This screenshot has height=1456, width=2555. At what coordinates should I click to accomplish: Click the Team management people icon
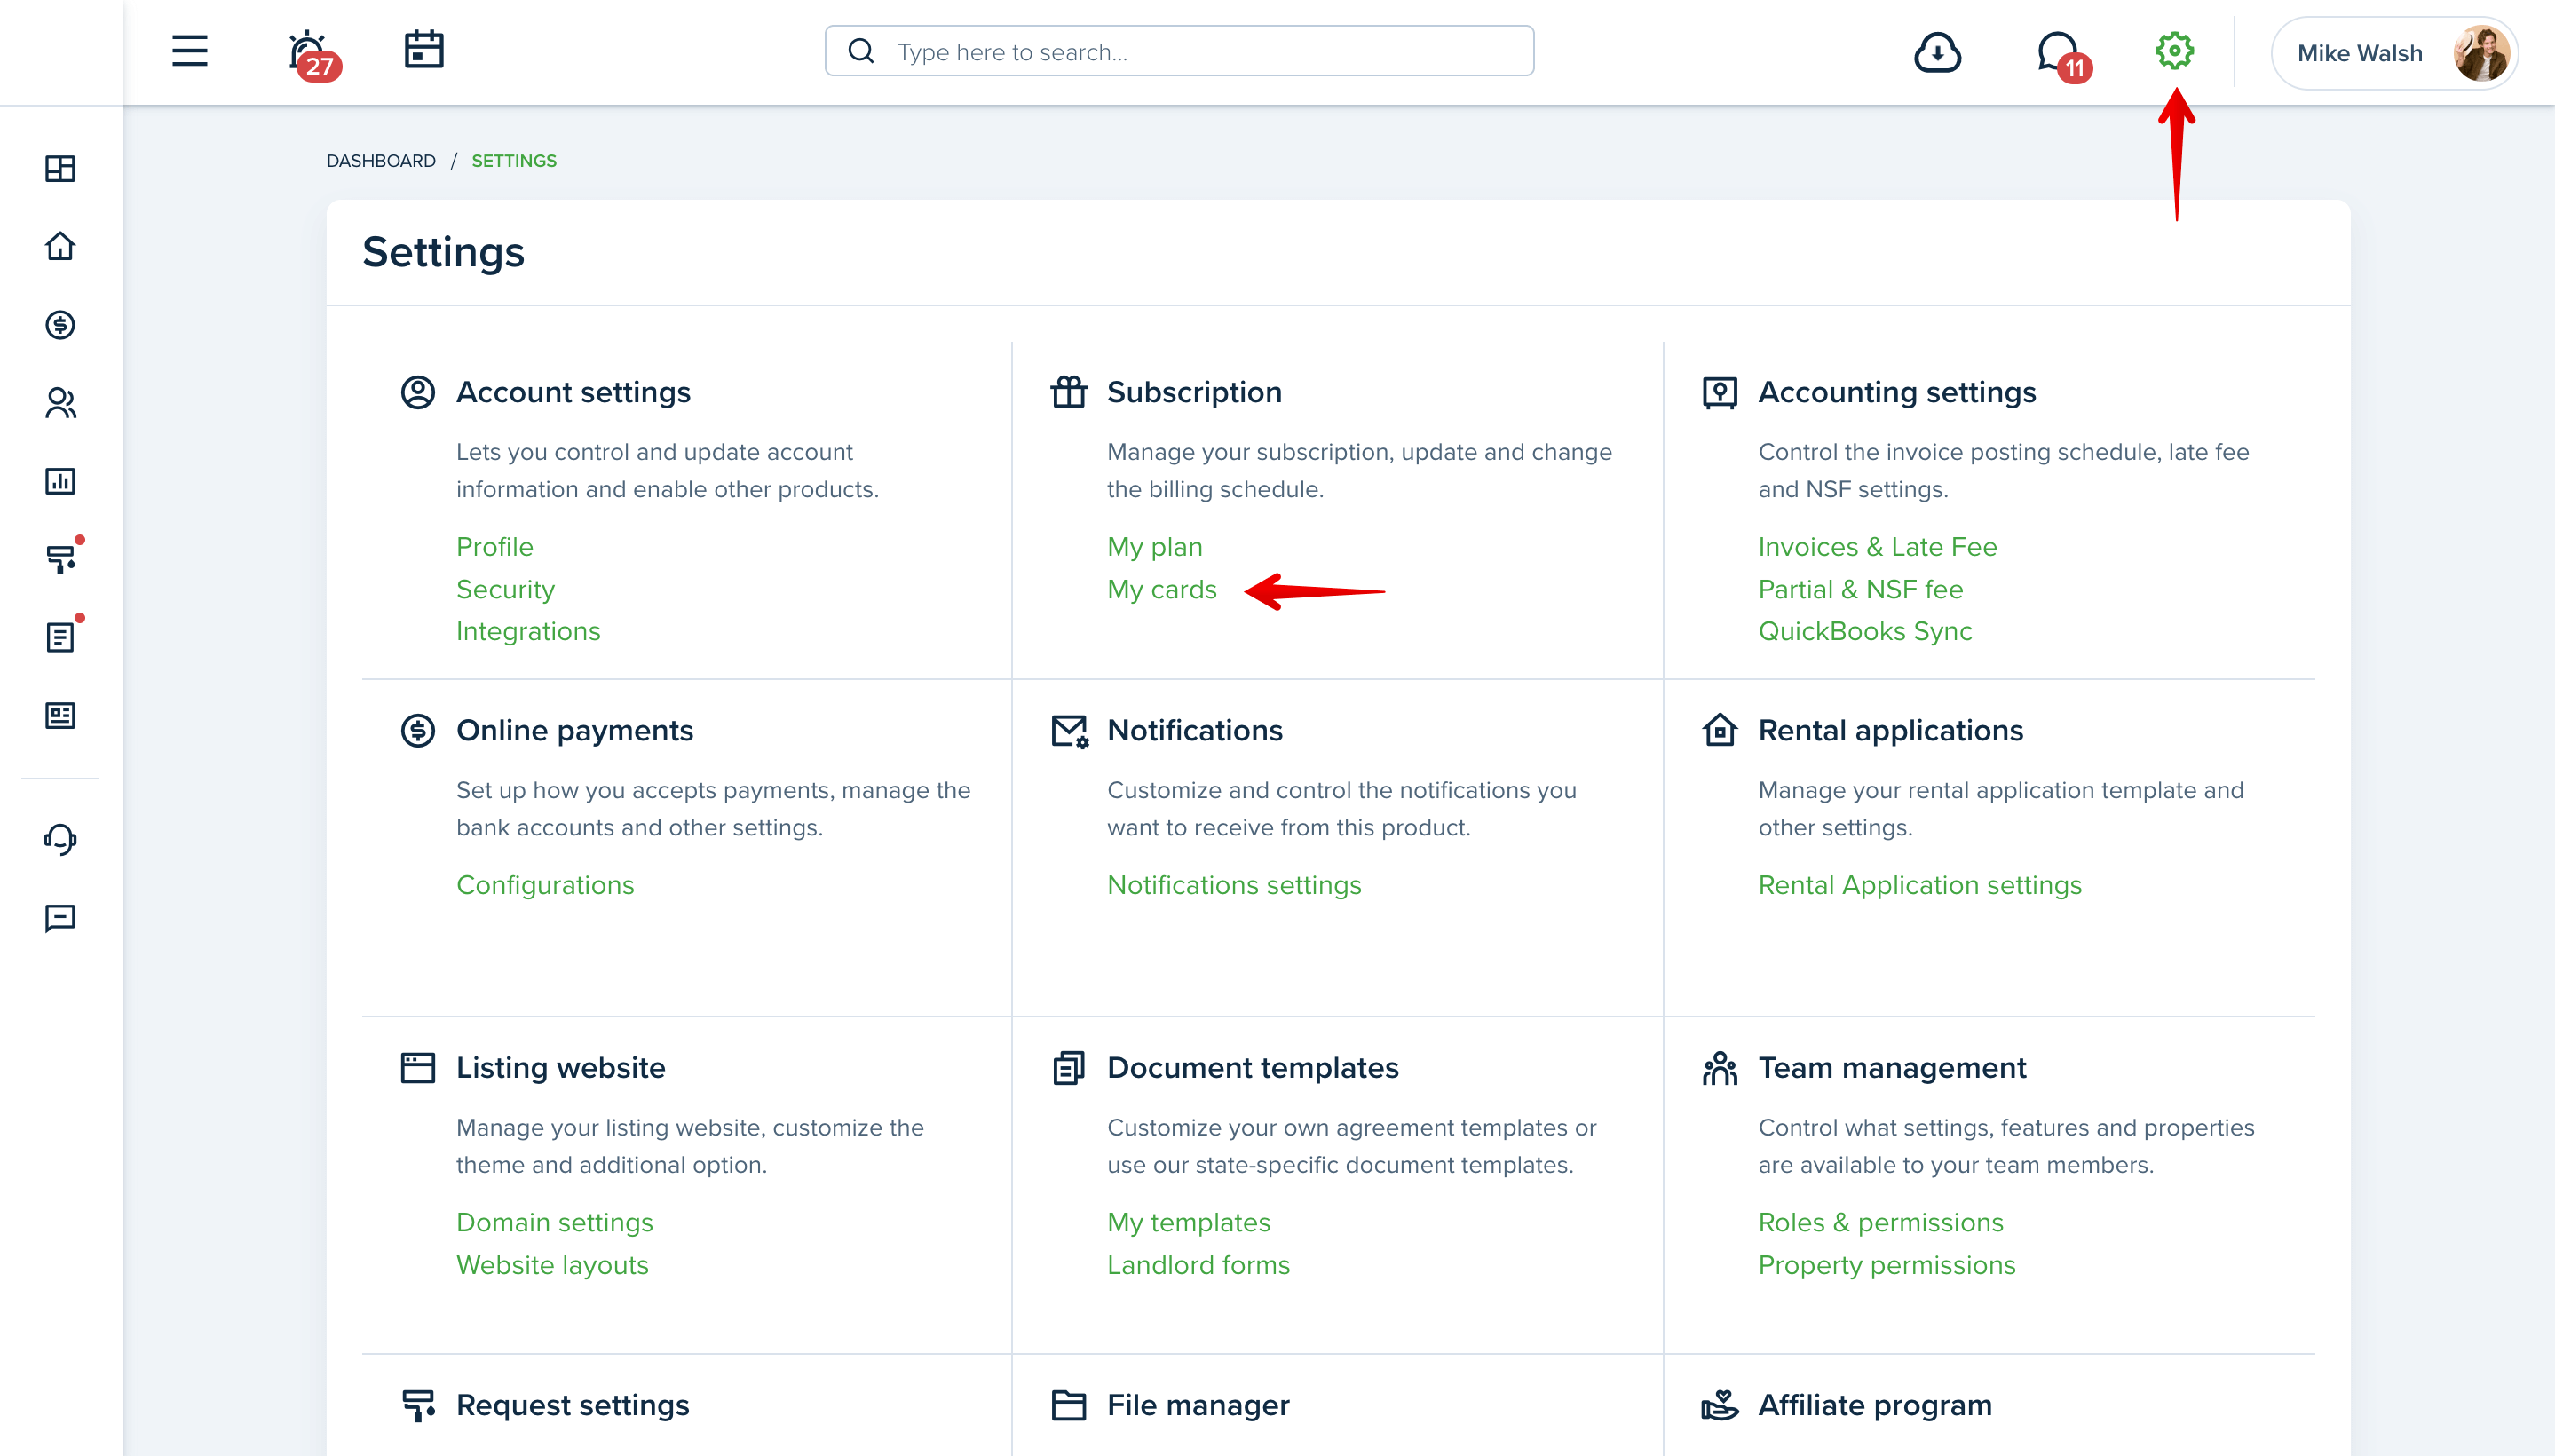[1720, 1068]
